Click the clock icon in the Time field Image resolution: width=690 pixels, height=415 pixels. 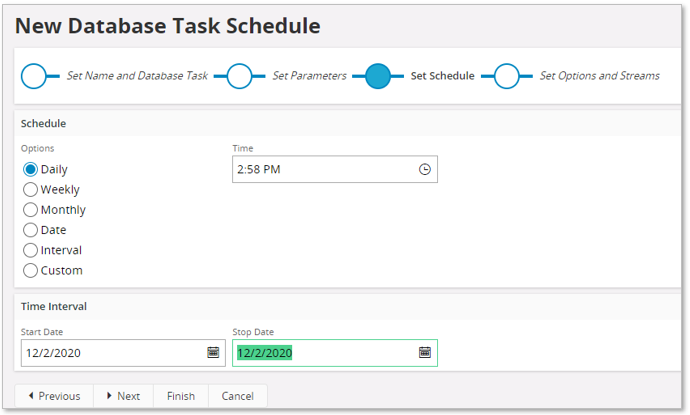coord(425,170)
